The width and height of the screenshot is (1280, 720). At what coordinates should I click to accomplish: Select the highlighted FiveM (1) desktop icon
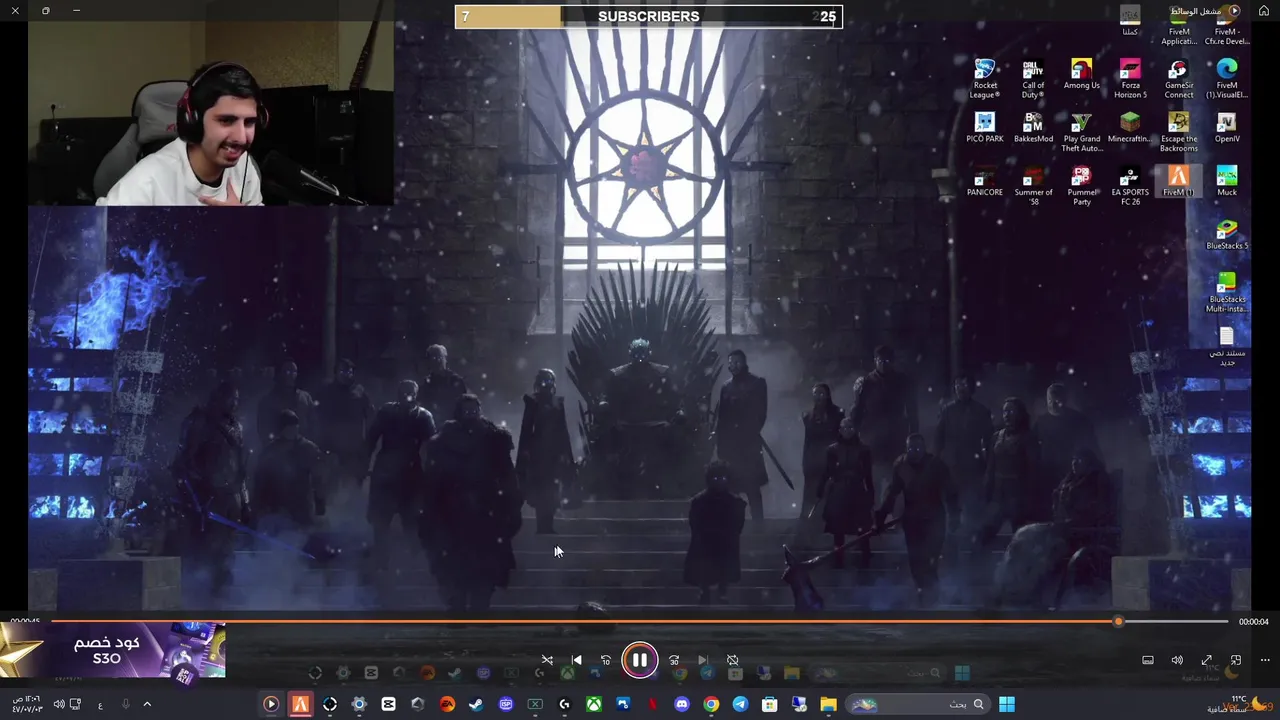1178,182
